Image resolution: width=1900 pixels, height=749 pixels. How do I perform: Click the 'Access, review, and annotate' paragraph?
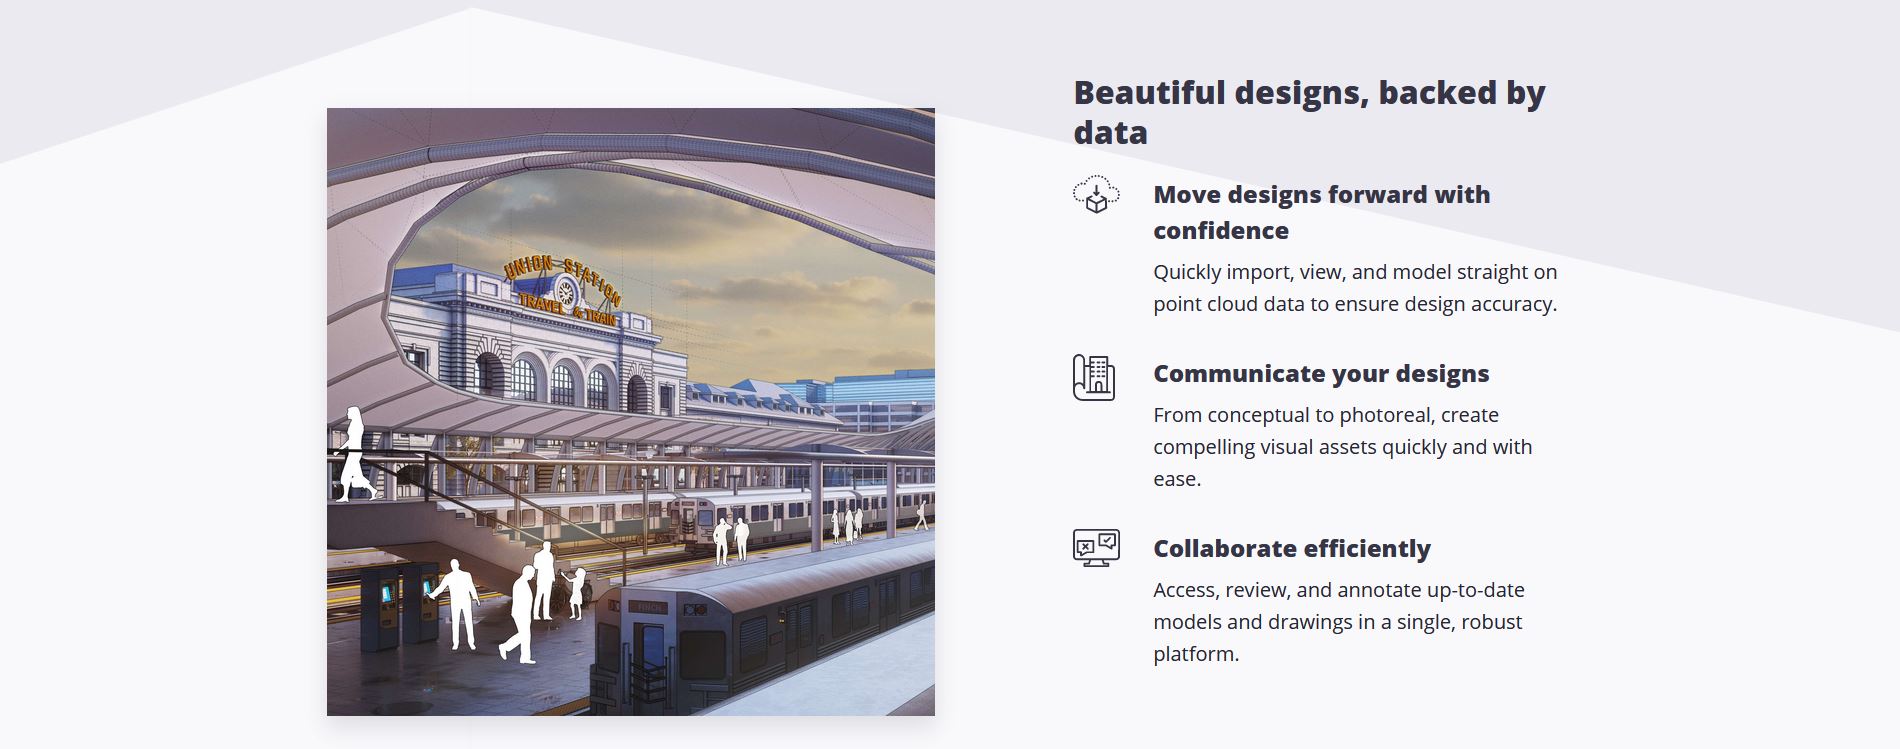click(1339, 622)
